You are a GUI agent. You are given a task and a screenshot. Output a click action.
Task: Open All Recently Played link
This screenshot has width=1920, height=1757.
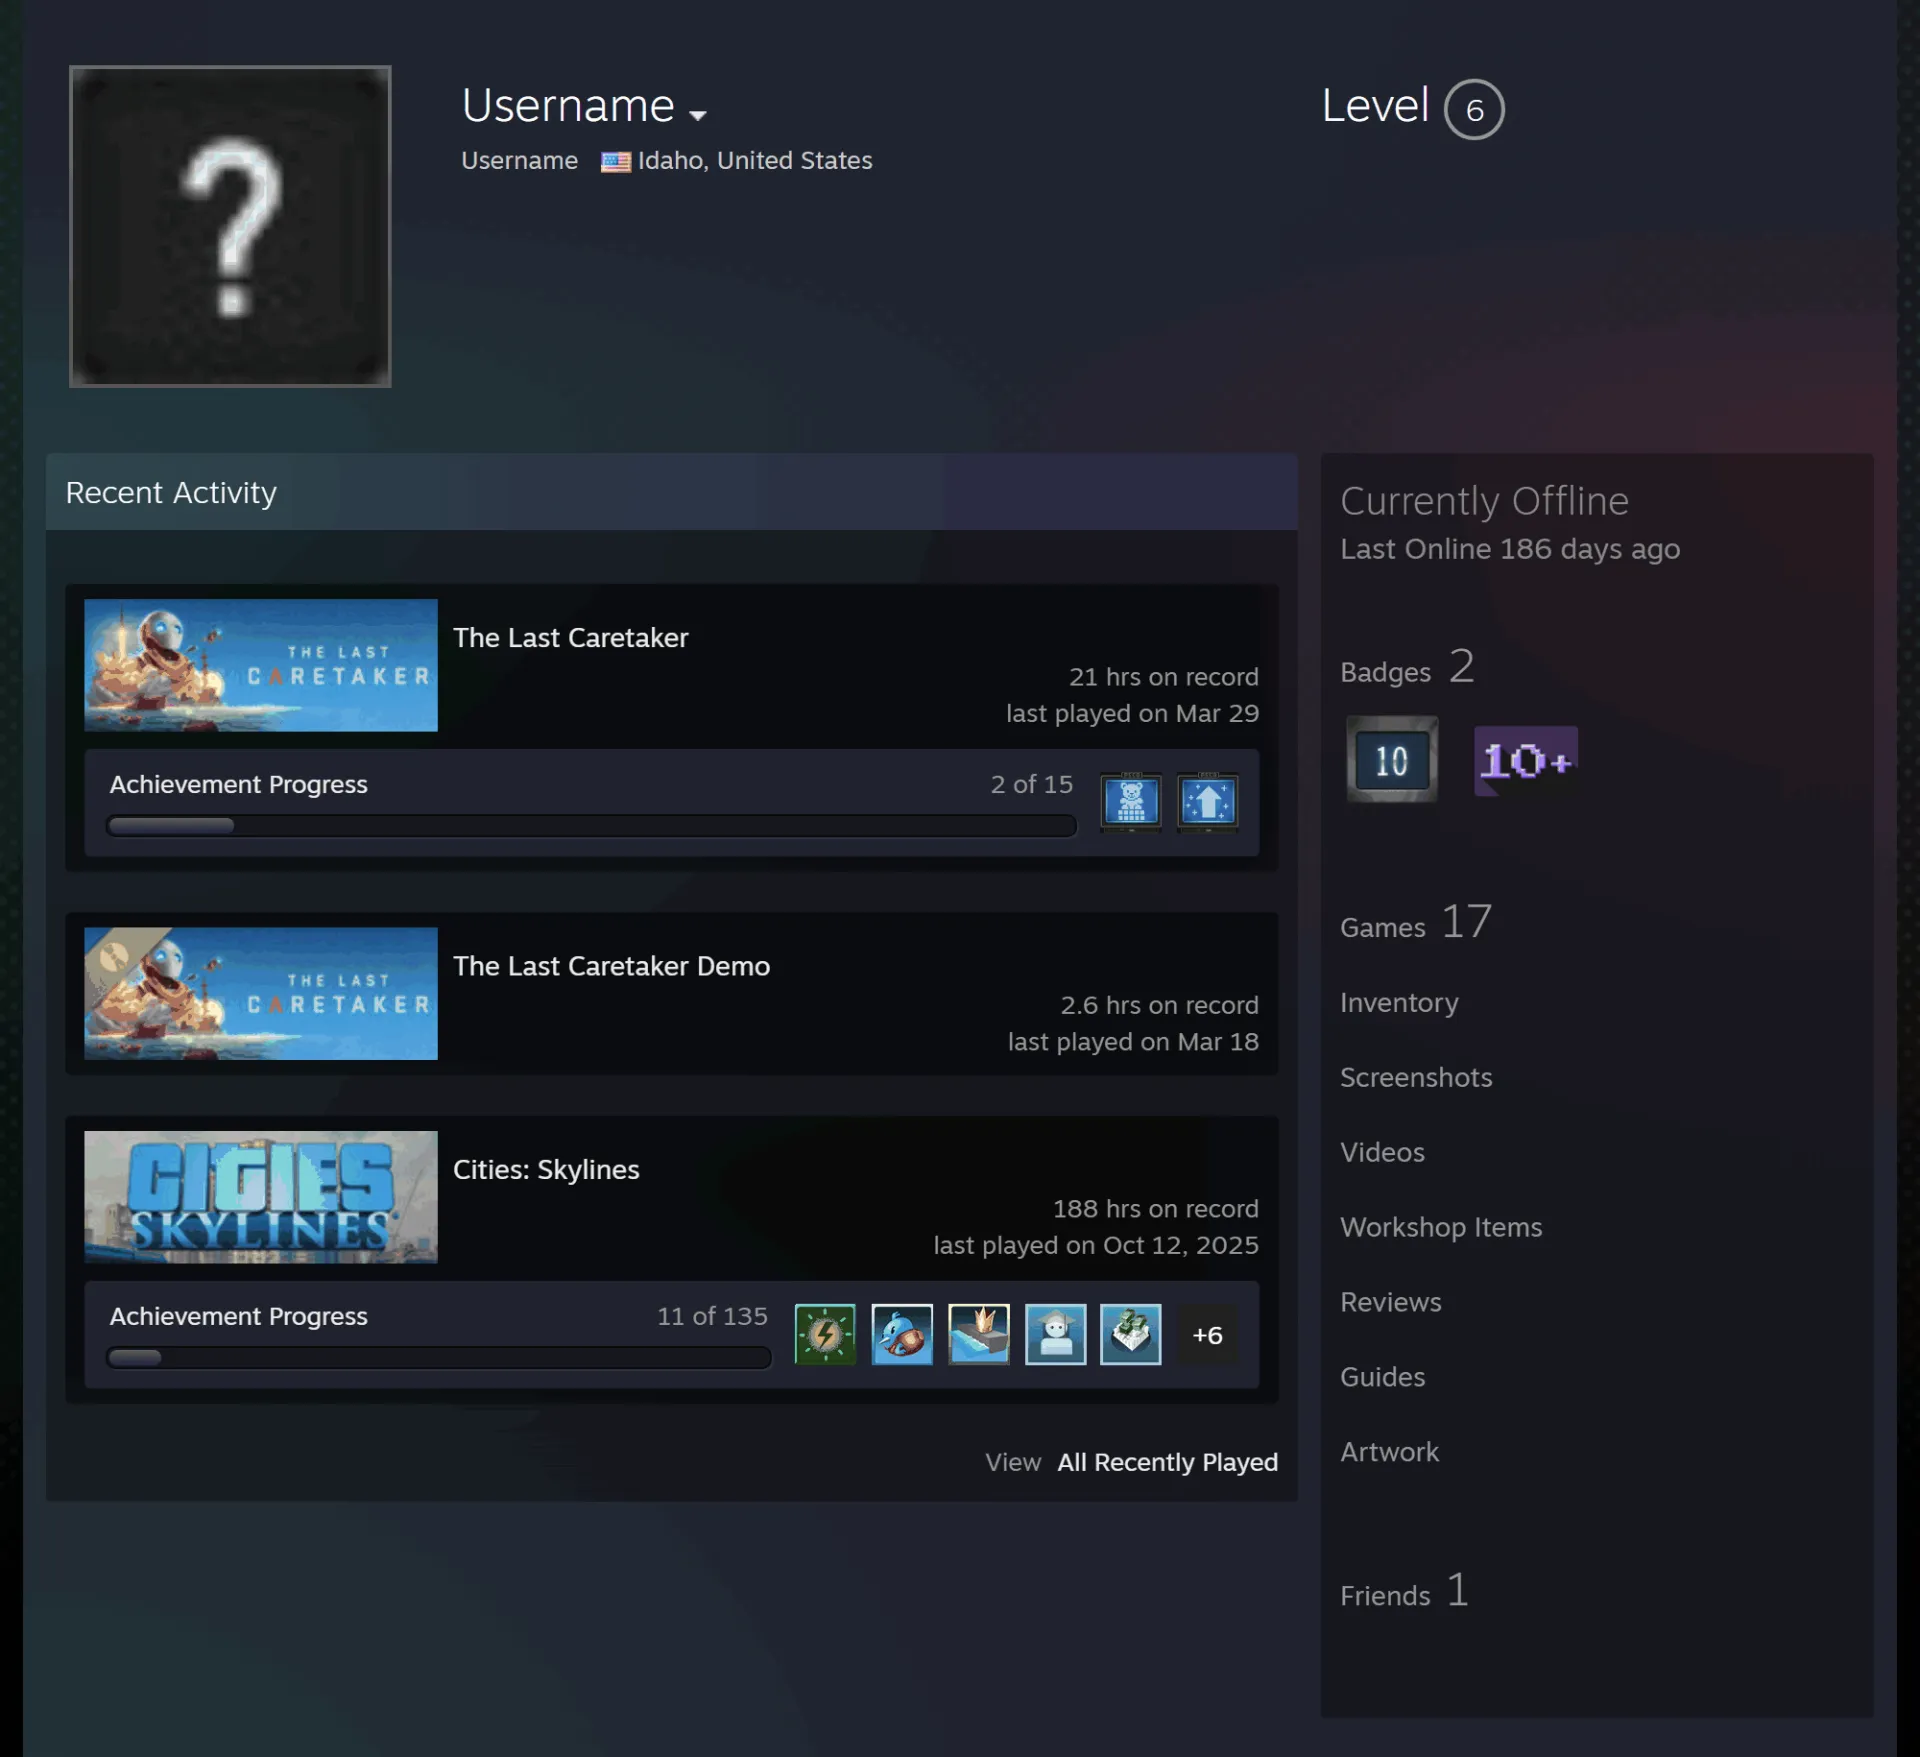click(x=1167, y=1462)
